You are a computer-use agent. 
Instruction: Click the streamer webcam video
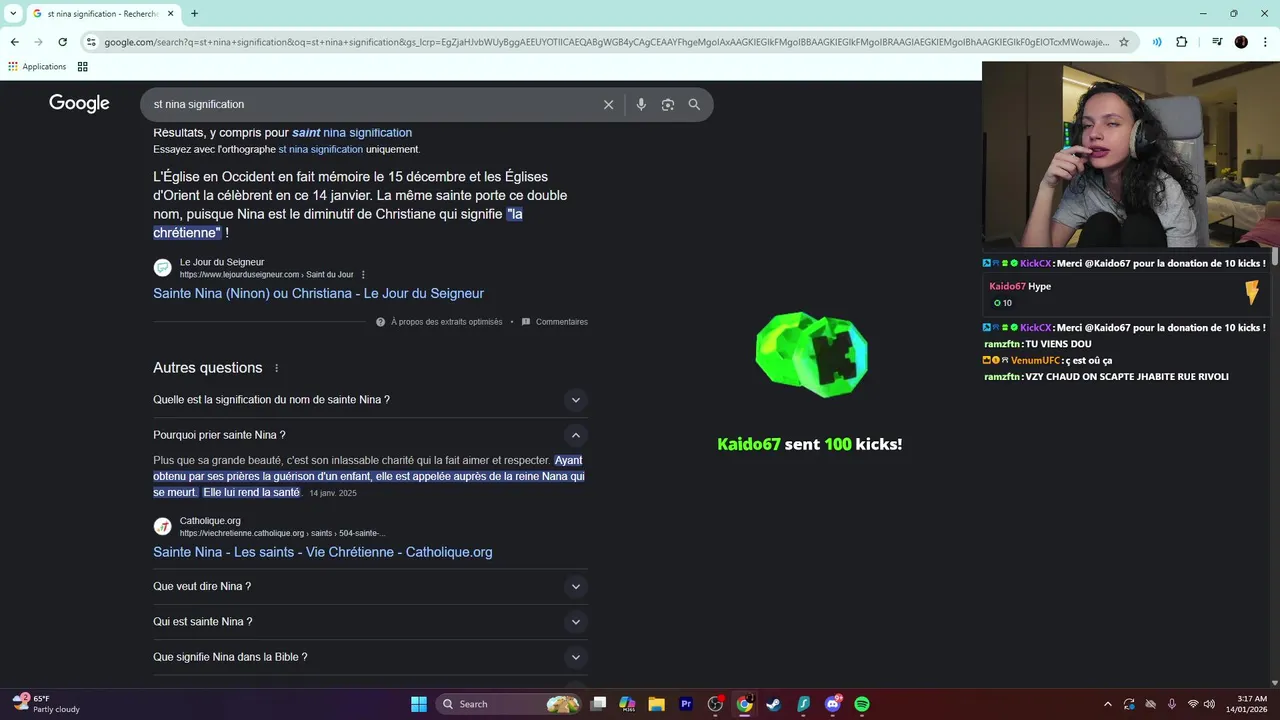pos(1130,154)
